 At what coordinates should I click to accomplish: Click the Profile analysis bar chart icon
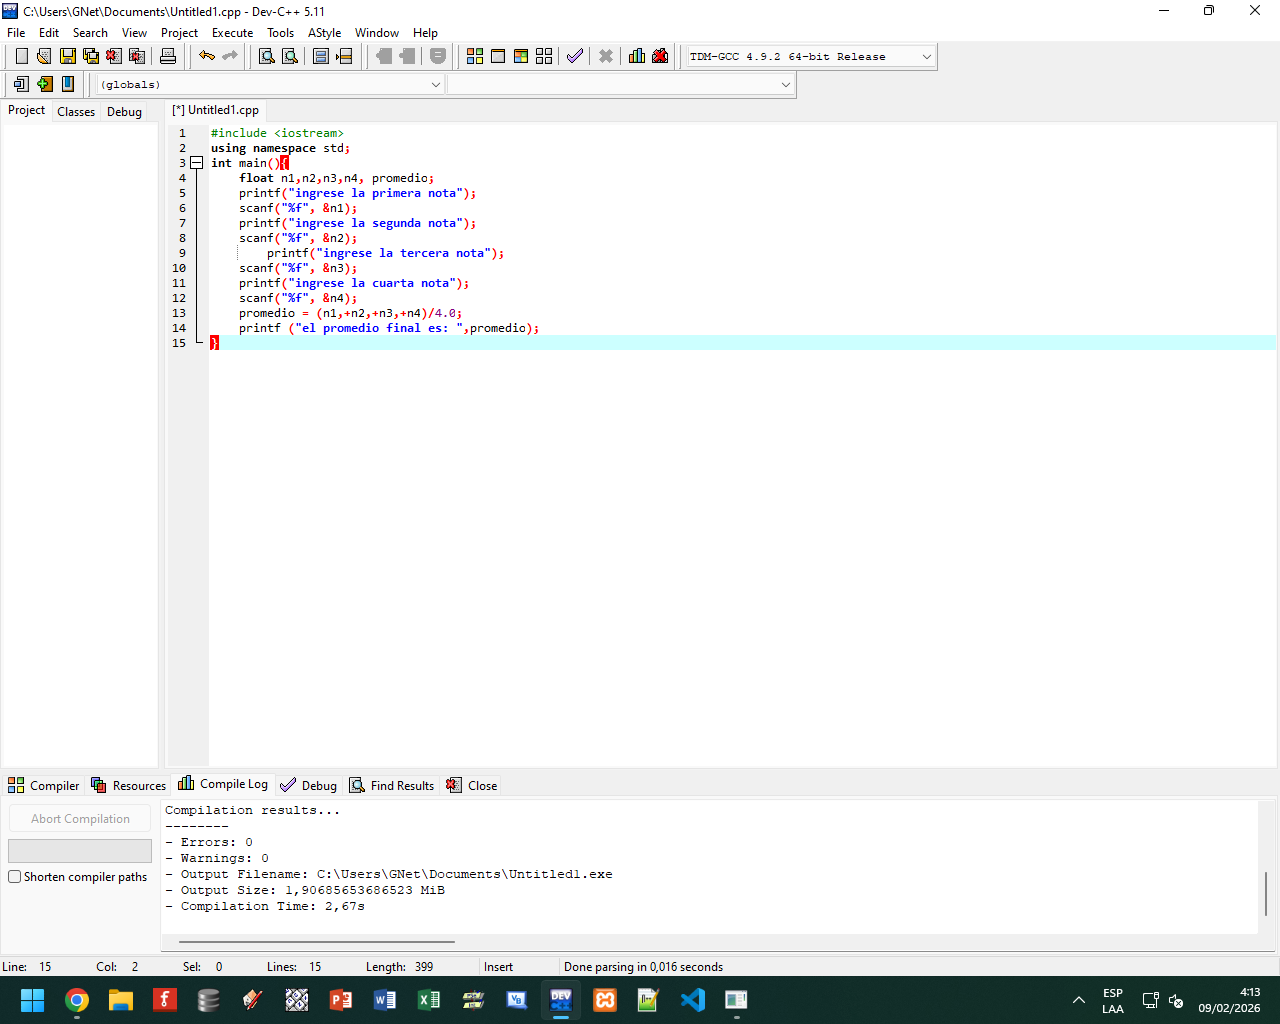(637, 57)
